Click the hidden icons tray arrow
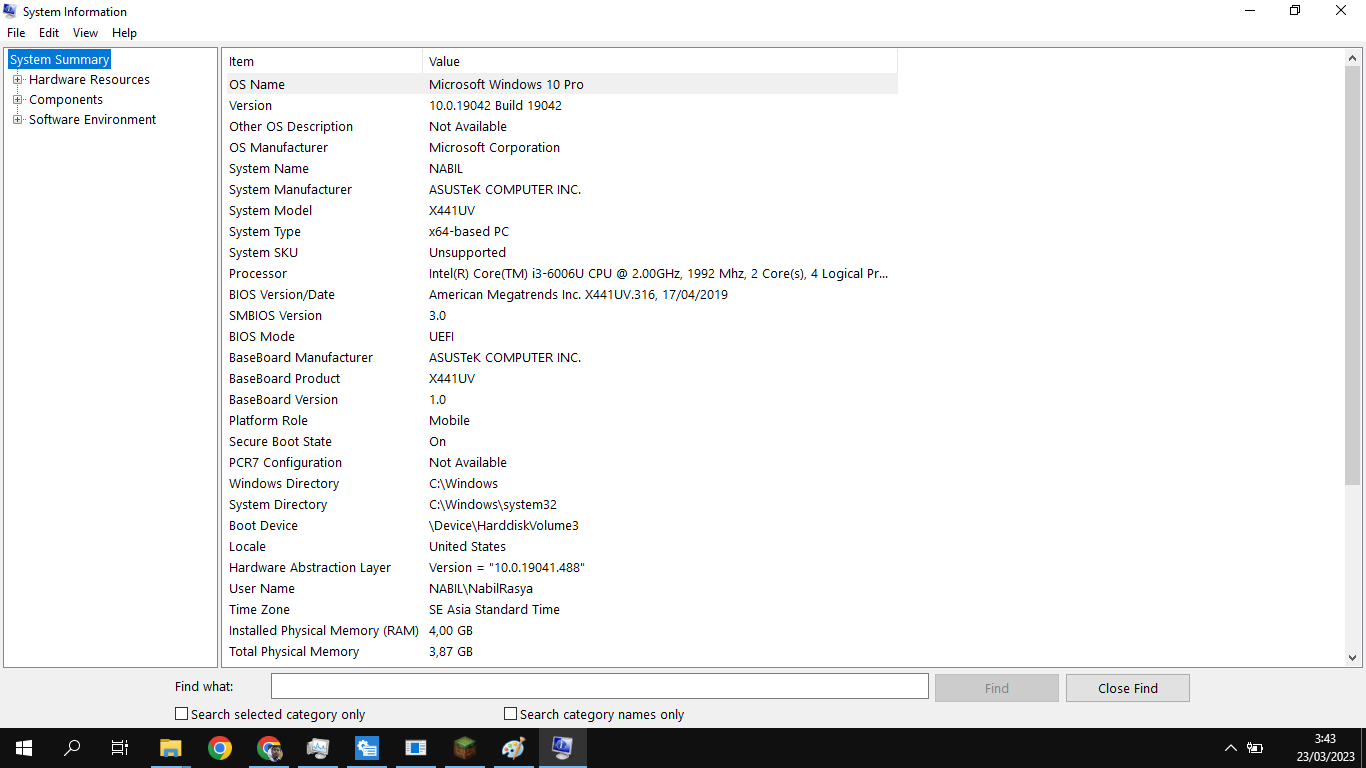This screenshot has width=1366, height=768. [1231, 747]
